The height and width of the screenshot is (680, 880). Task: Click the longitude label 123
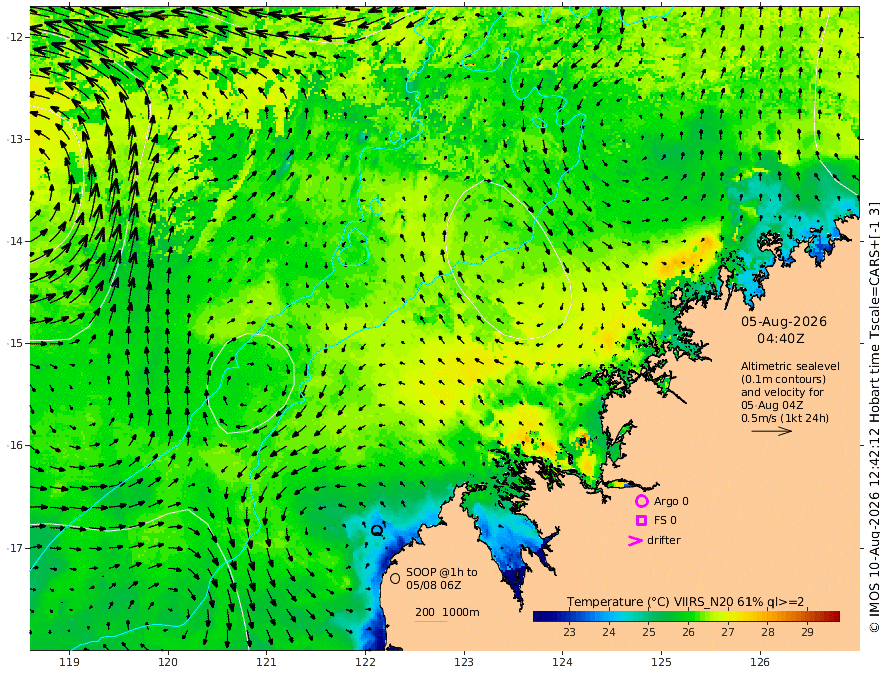pos(464,662)
